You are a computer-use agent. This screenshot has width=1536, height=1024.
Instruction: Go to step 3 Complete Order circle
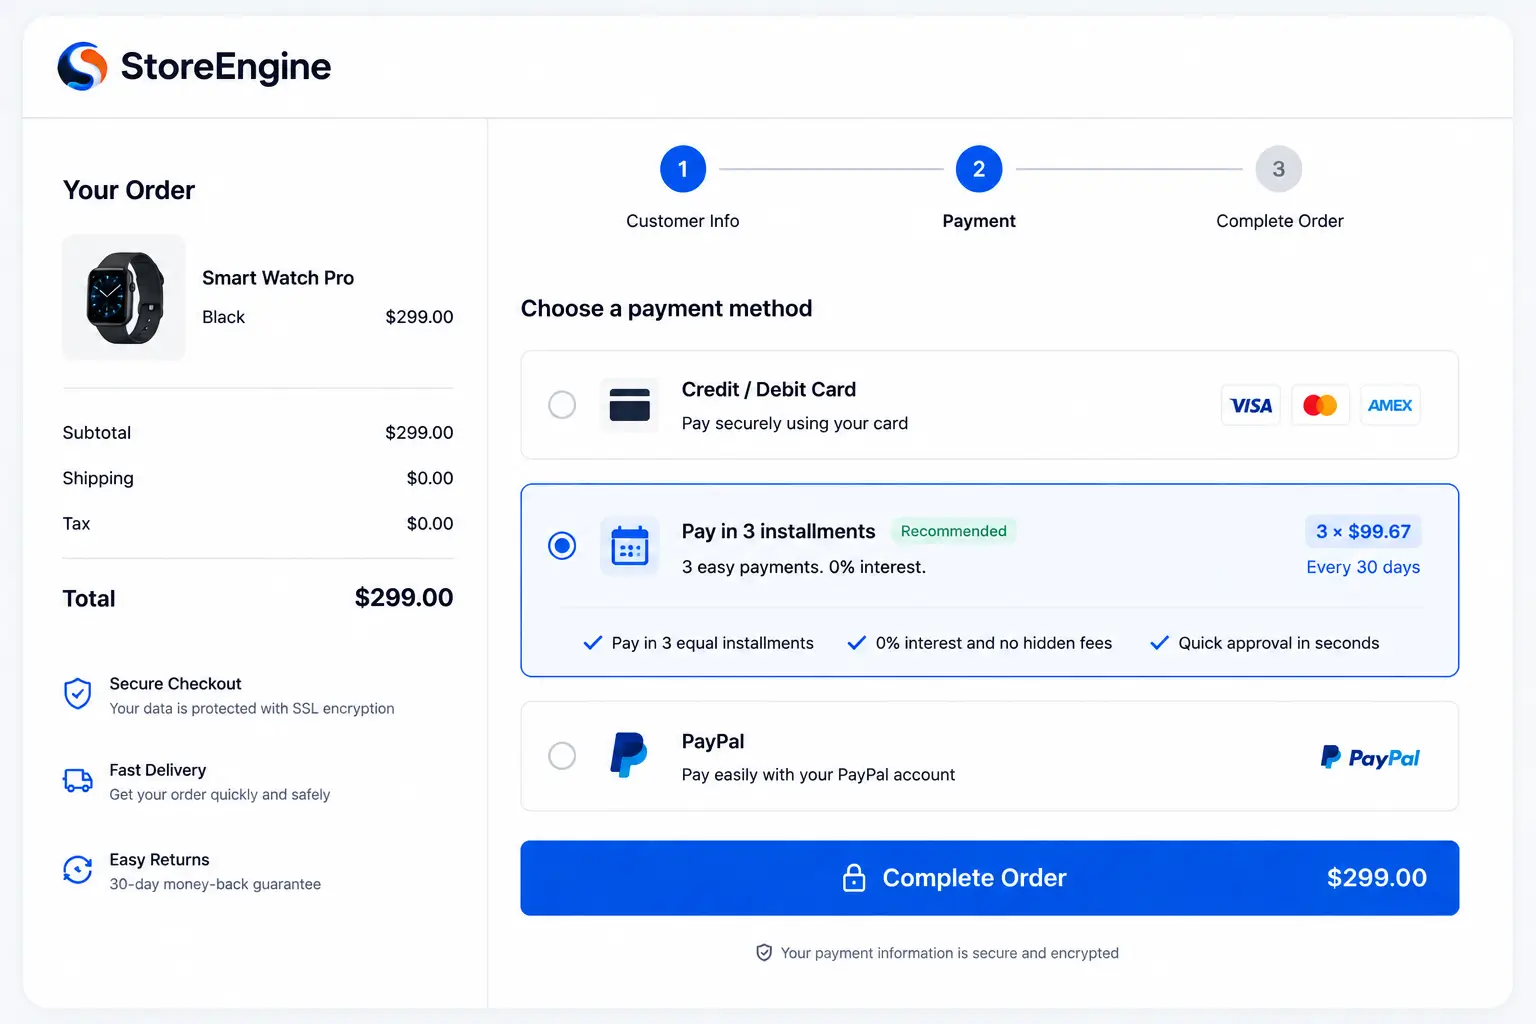(x=1279, y=169)
